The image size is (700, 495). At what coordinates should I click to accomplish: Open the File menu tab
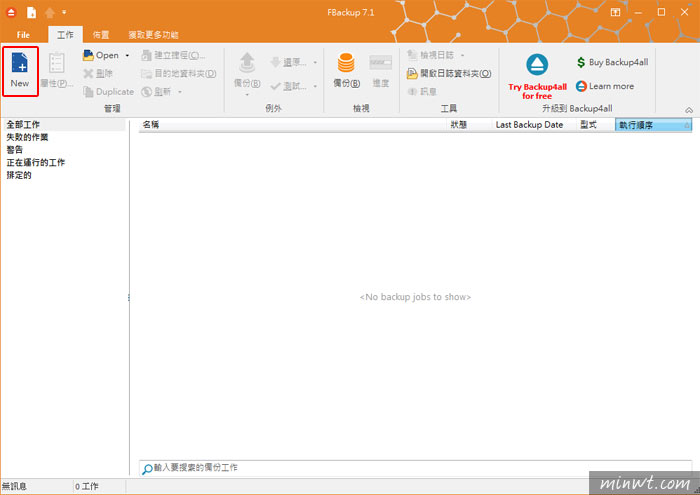pos(23,35)
